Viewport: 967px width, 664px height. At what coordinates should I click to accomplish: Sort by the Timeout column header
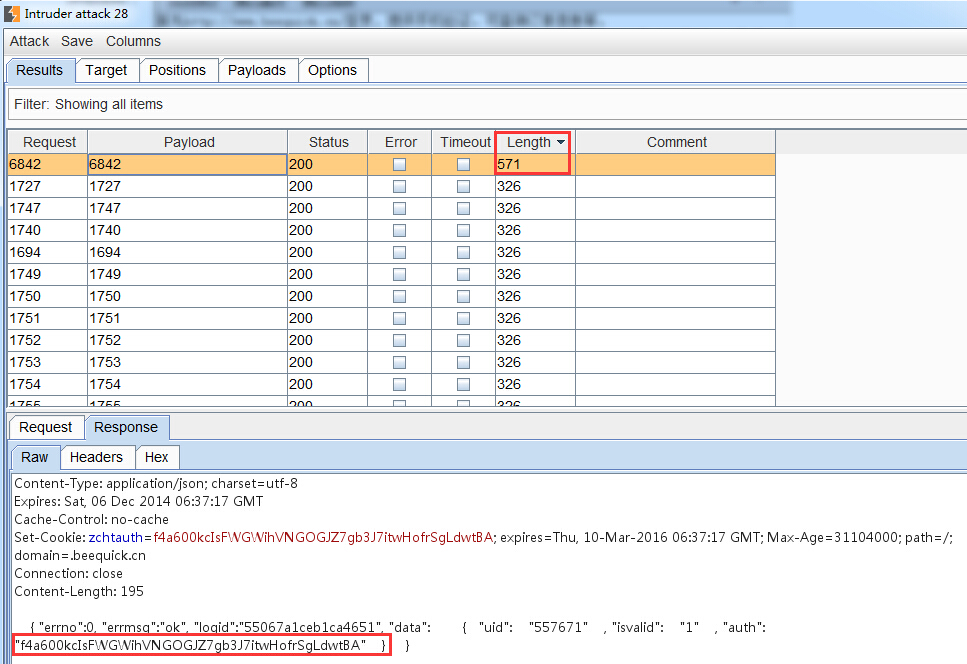[464, 142]
